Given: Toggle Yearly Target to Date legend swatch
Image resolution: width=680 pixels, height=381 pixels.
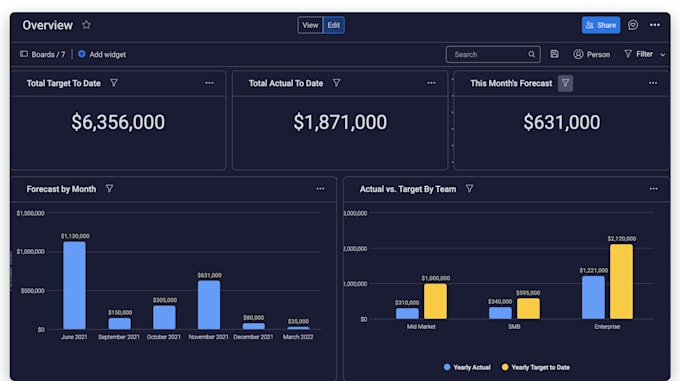Looking at the screenshot, I should (x=505, y=367).
